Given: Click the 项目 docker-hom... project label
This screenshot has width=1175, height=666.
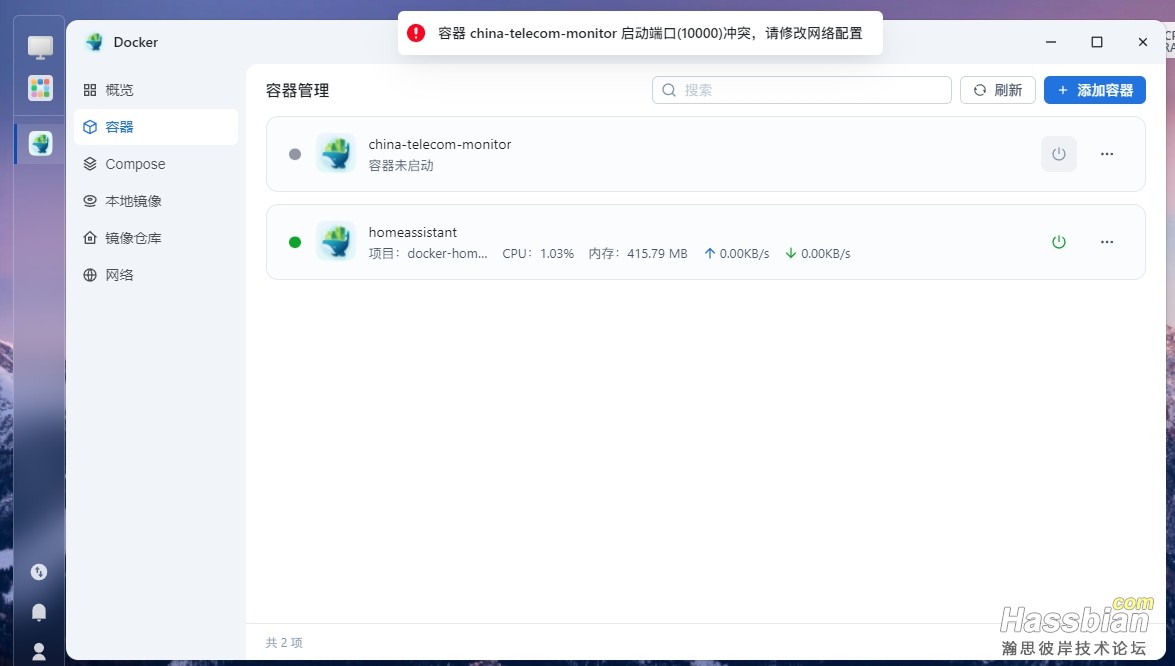Looking at the screenshot, I should tap(428, 253).
